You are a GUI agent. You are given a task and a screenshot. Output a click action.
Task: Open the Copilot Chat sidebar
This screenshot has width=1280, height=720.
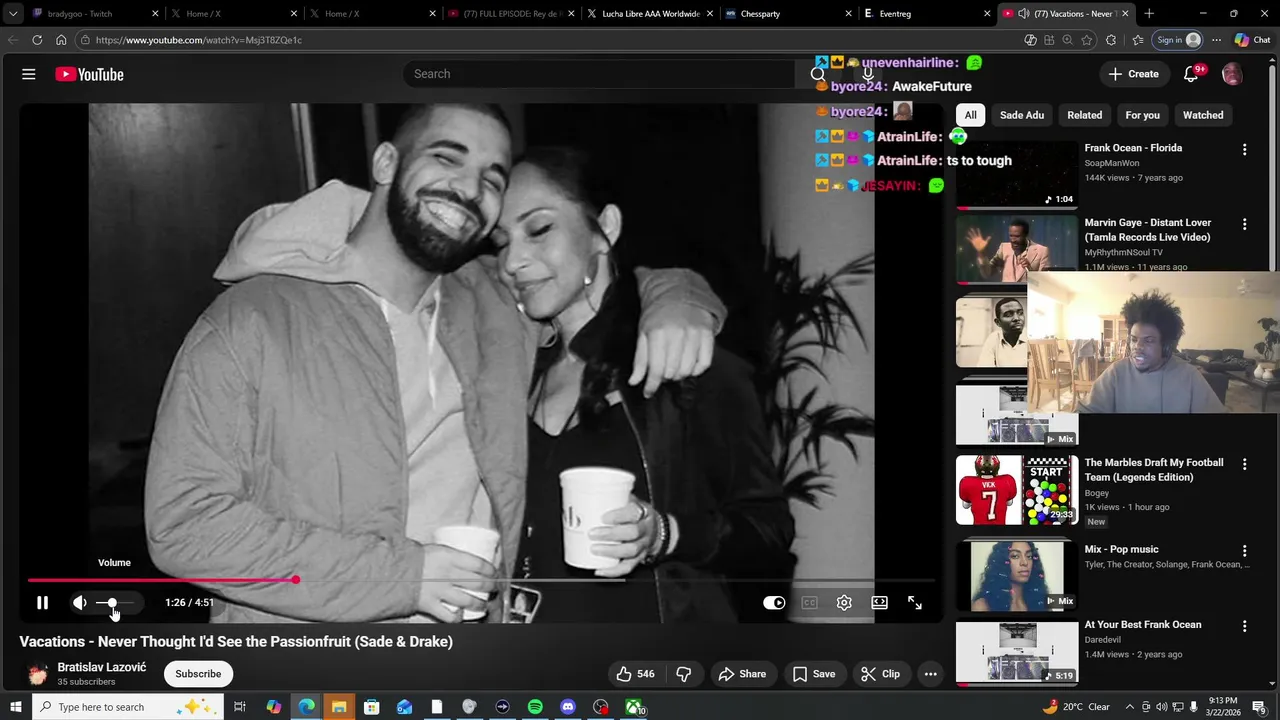[1252, 40]
